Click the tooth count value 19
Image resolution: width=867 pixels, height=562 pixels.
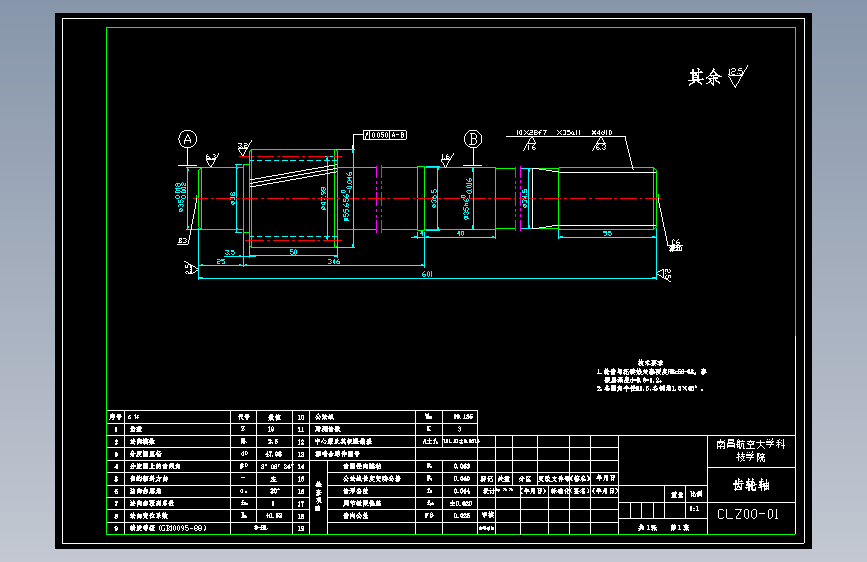pos(271,429)
